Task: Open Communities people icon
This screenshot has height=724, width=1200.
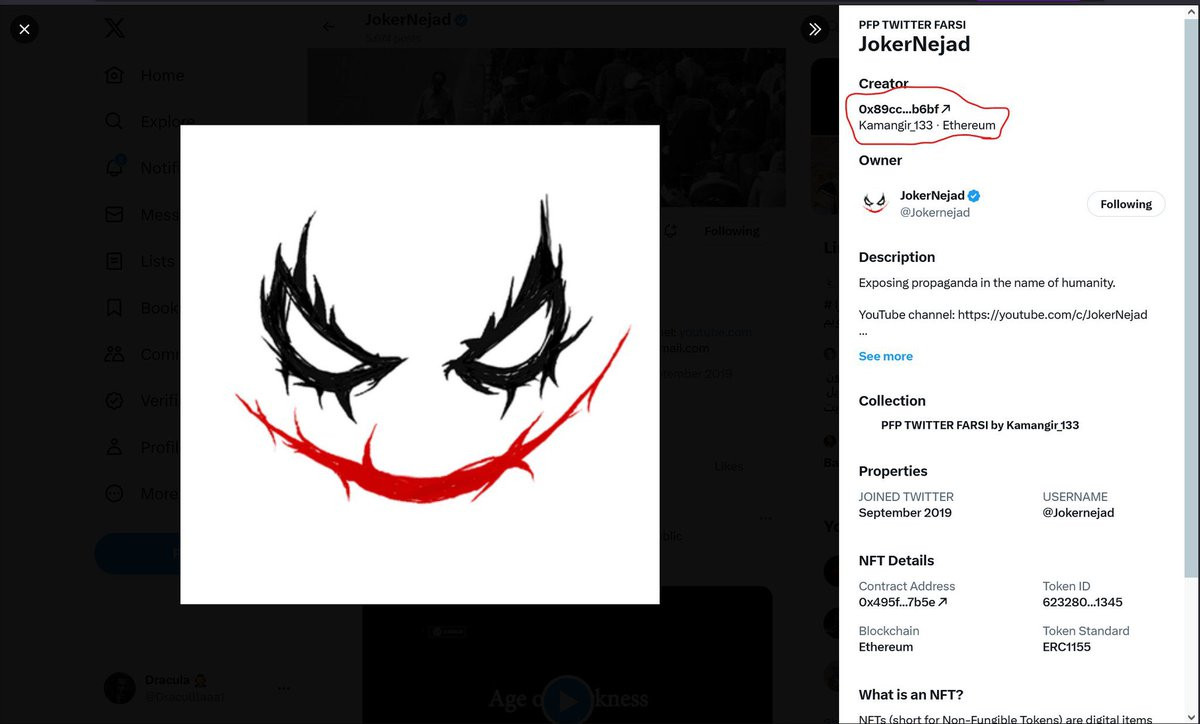Action: coord(114,354)
